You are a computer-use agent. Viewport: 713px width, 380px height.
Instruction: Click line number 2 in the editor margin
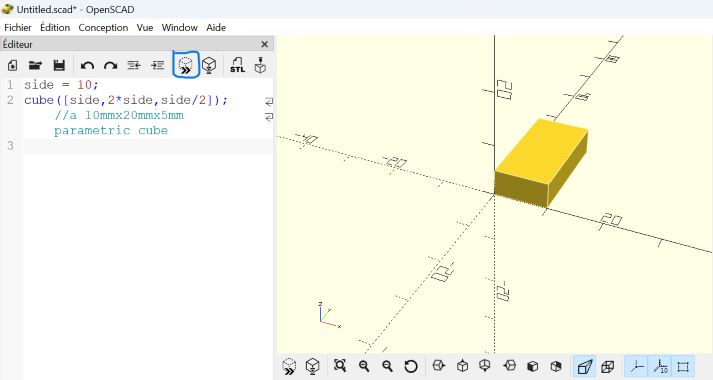(10, 100)
